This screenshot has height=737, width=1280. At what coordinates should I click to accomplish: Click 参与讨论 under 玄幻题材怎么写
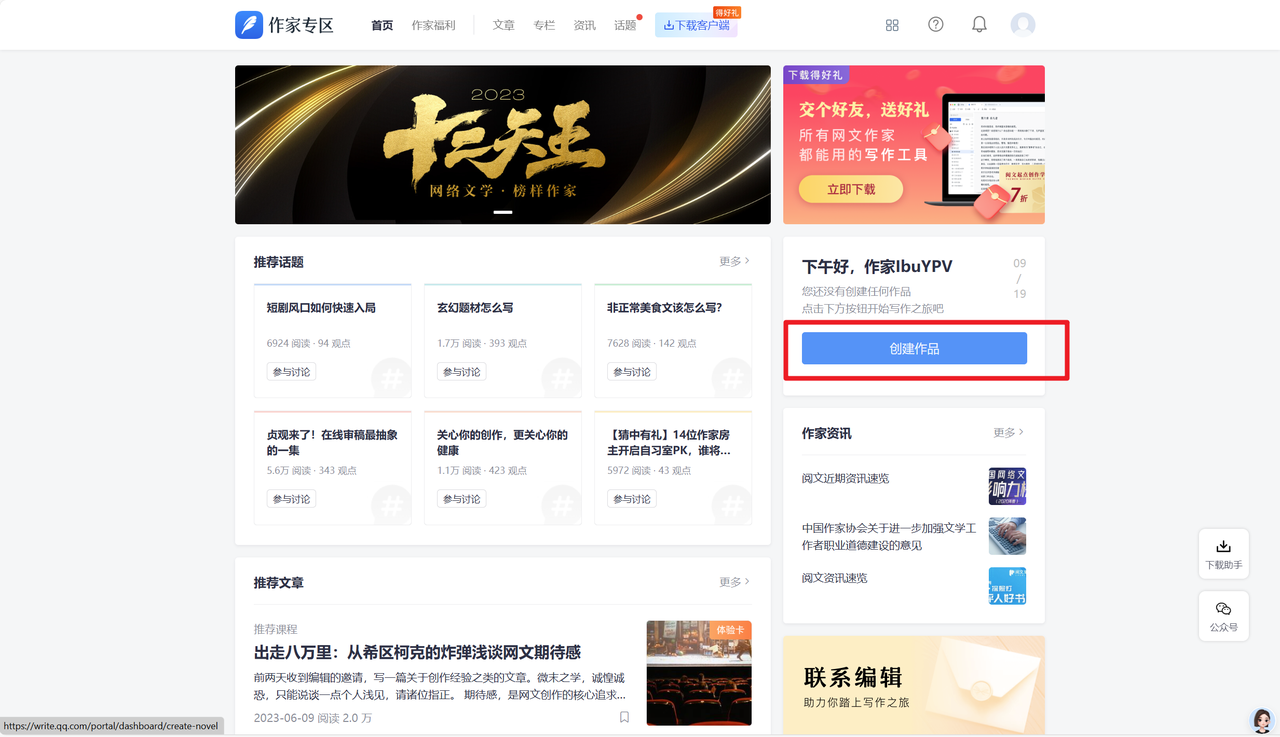(x=461, y=372)
